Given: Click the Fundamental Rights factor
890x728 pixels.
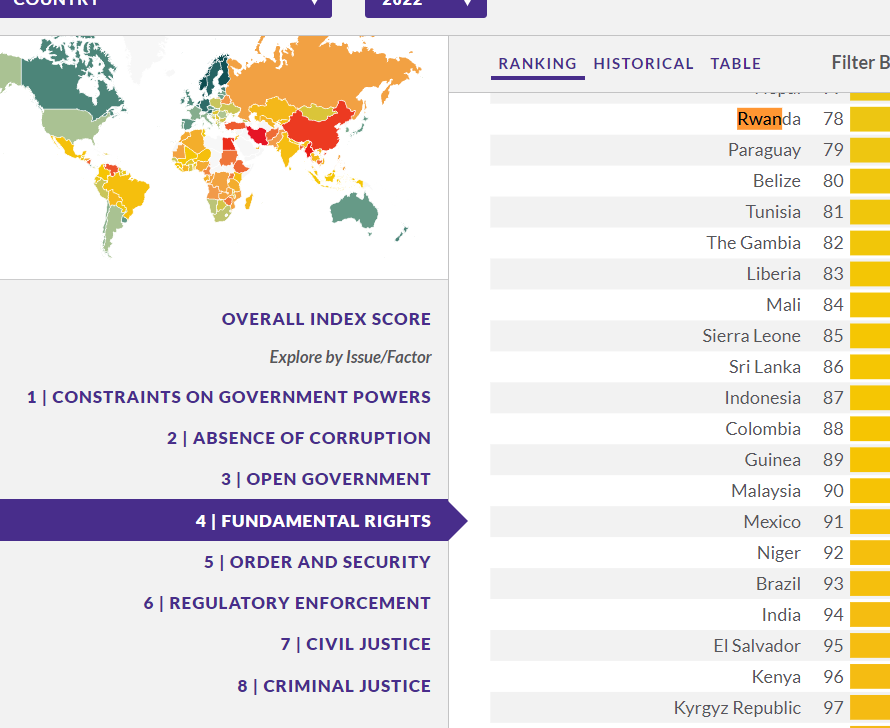Looking at the screenshot, I should coord(313,521).
